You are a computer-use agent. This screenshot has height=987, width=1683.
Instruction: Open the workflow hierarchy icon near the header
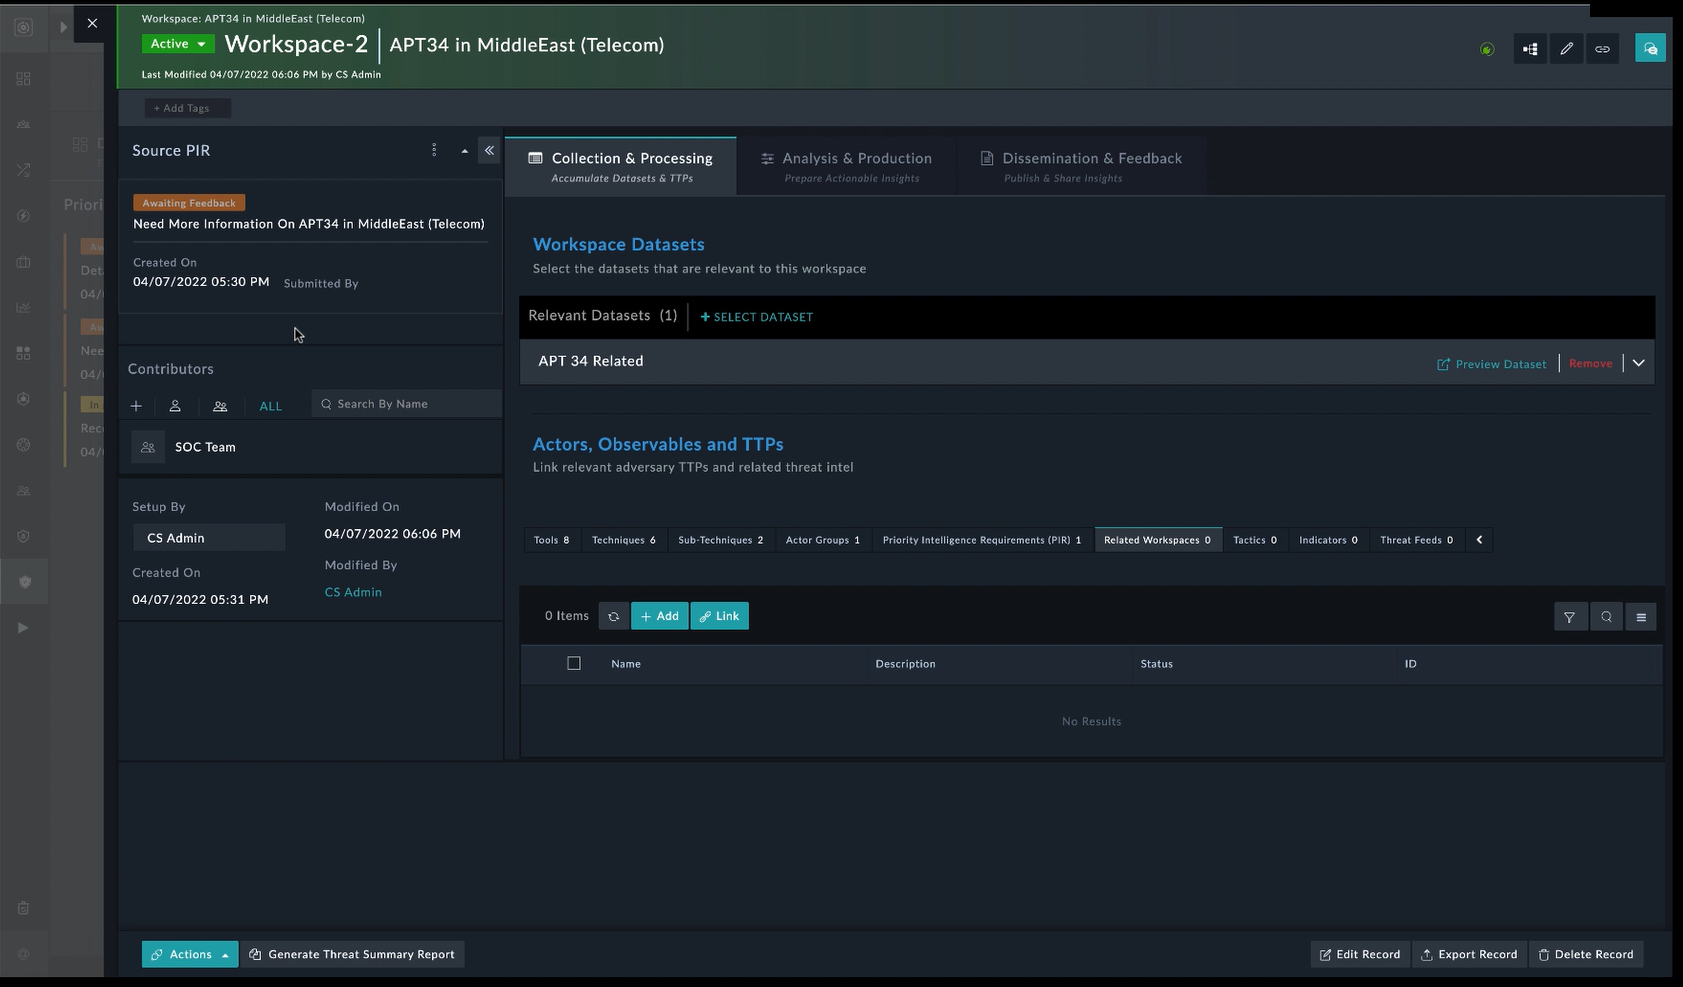tap(1529, 47)
